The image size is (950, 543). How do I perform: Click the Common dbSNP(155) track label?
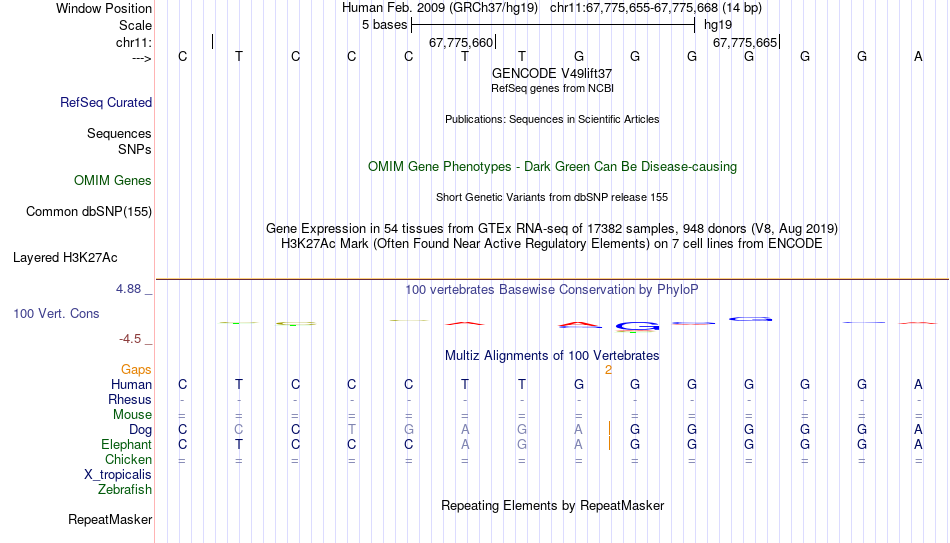tap(89, 212)
